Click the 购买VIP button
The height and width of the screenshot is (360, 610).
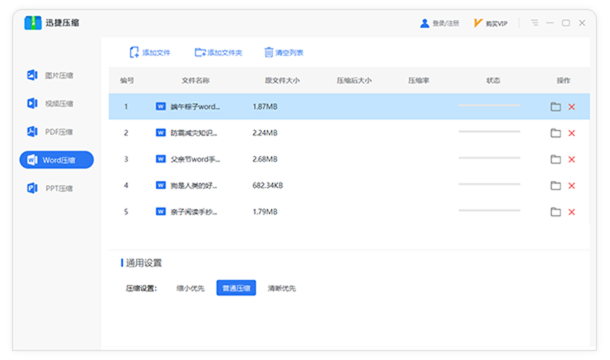(x=491, y=23)
